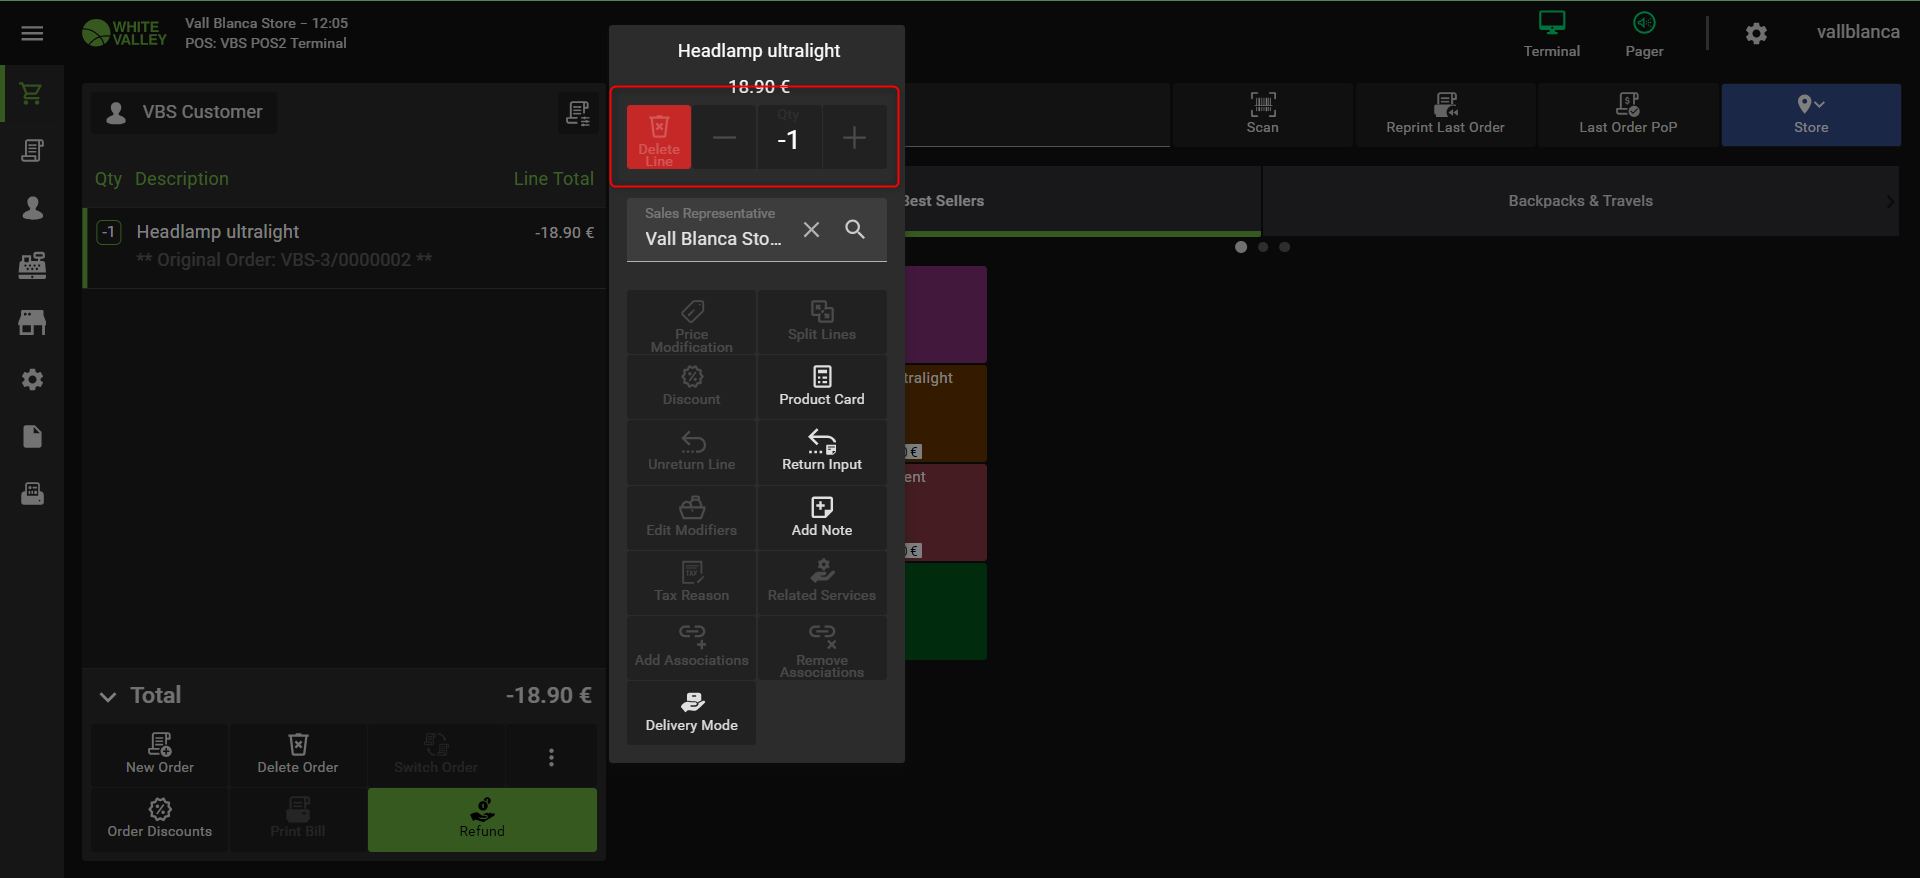Open the Product Card option

point(821,386)
